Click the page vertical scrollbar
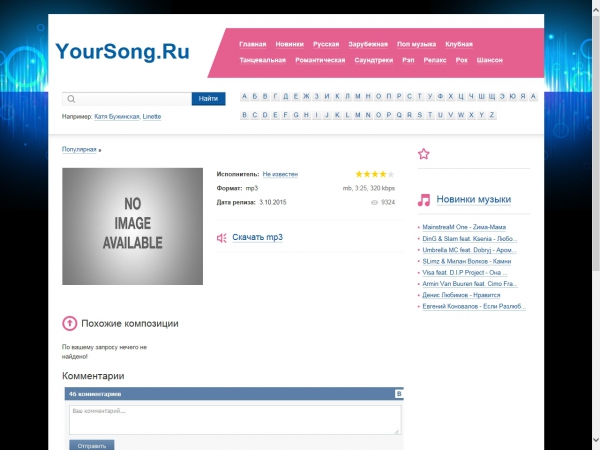600x450 pixels. [x=596, y=142]
